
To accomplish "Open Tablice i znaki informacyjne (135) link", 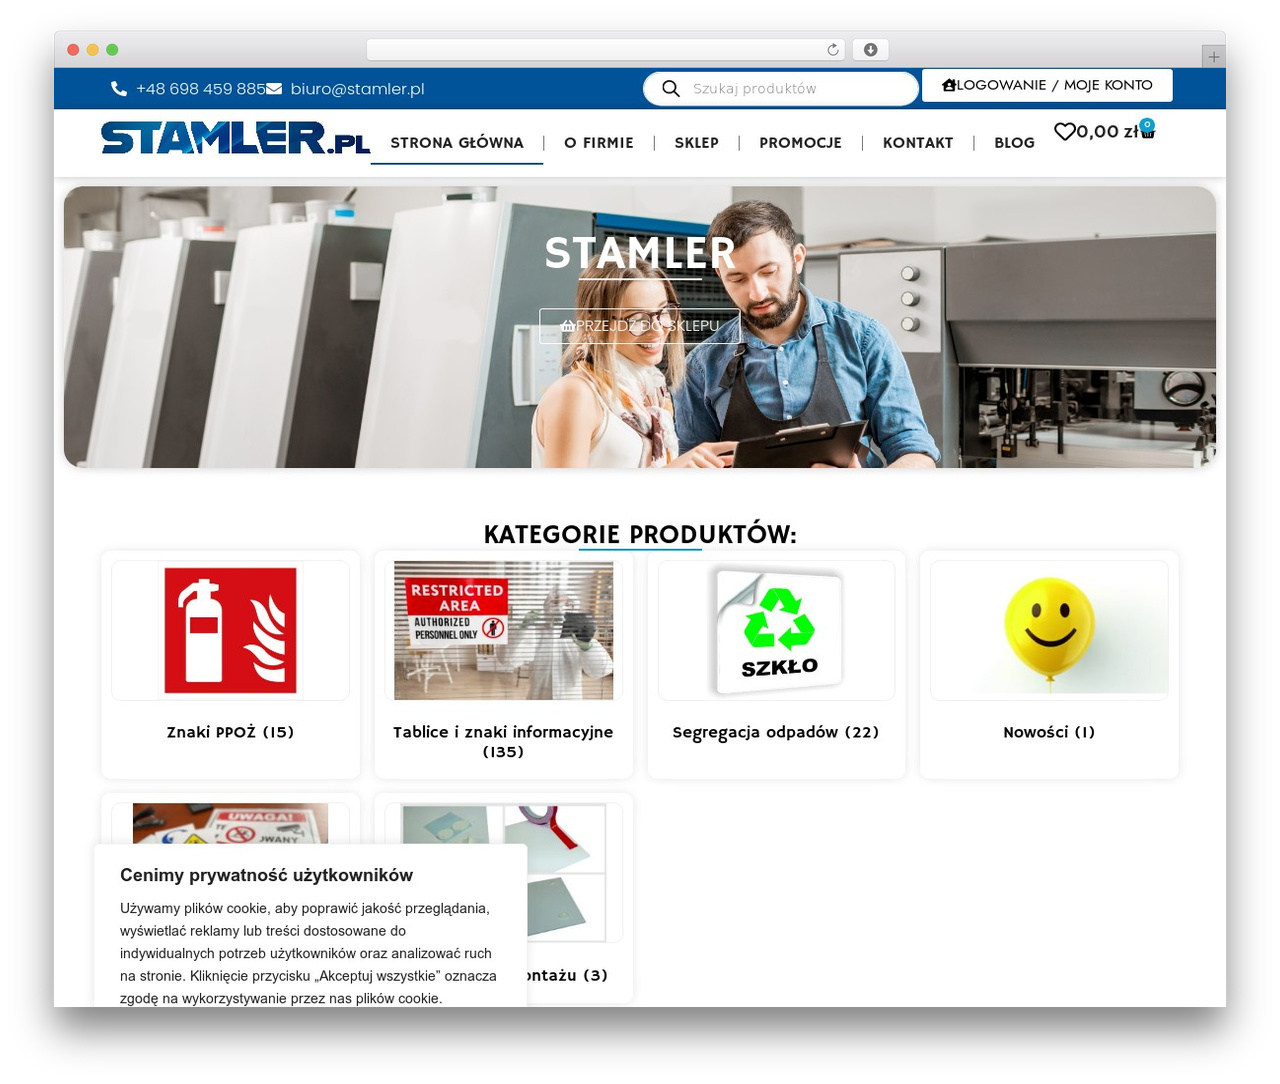I will point(503,742).
